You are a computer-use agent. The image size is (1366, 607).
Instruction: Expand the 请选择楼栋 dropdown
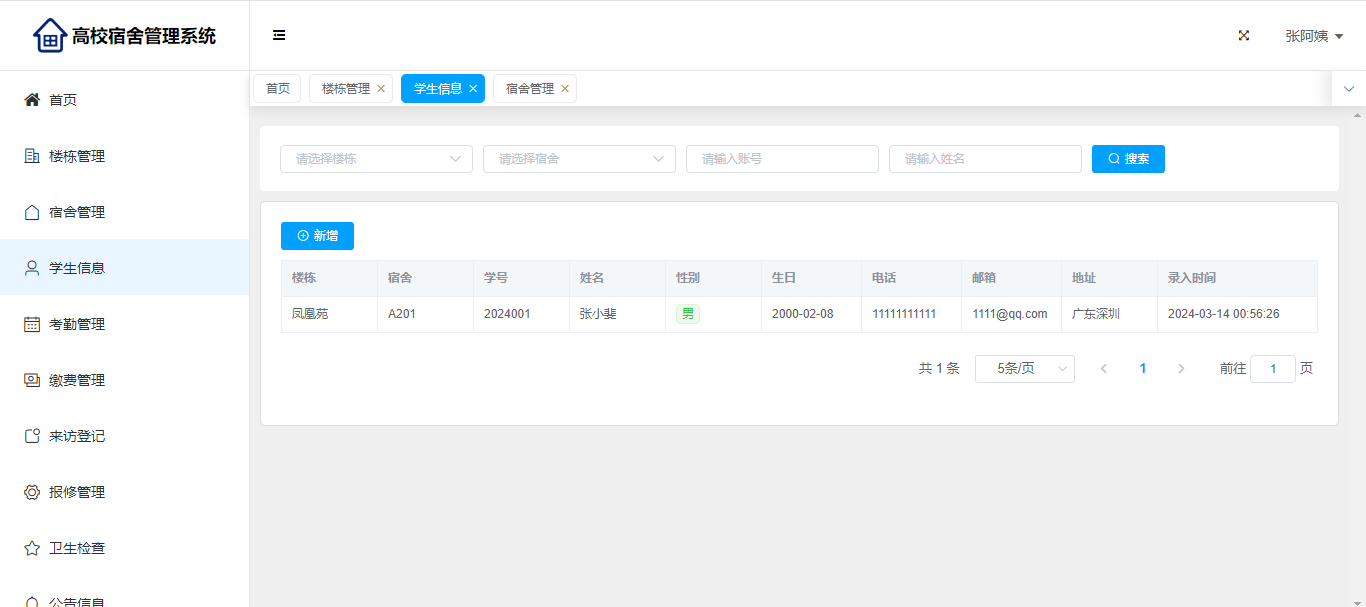376,159
